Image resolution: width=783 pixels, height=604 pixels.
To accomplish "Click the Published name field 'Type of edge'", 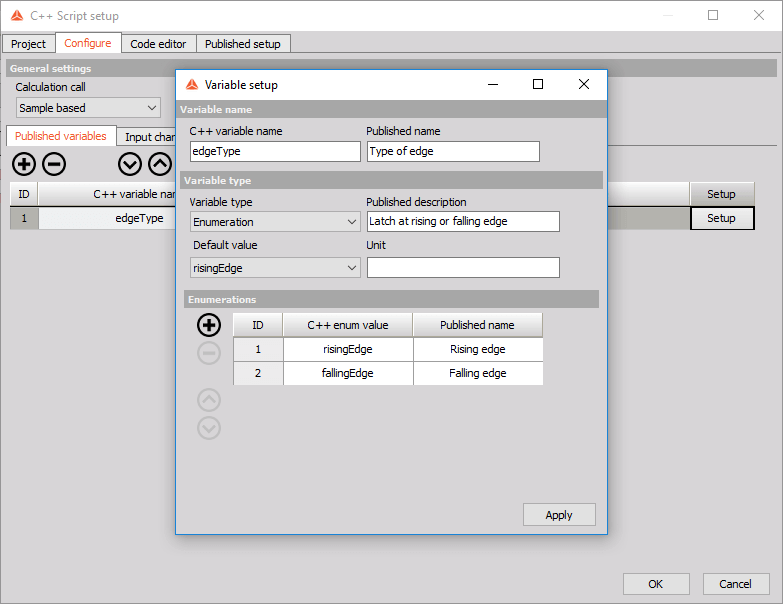I will click(453, 151).
